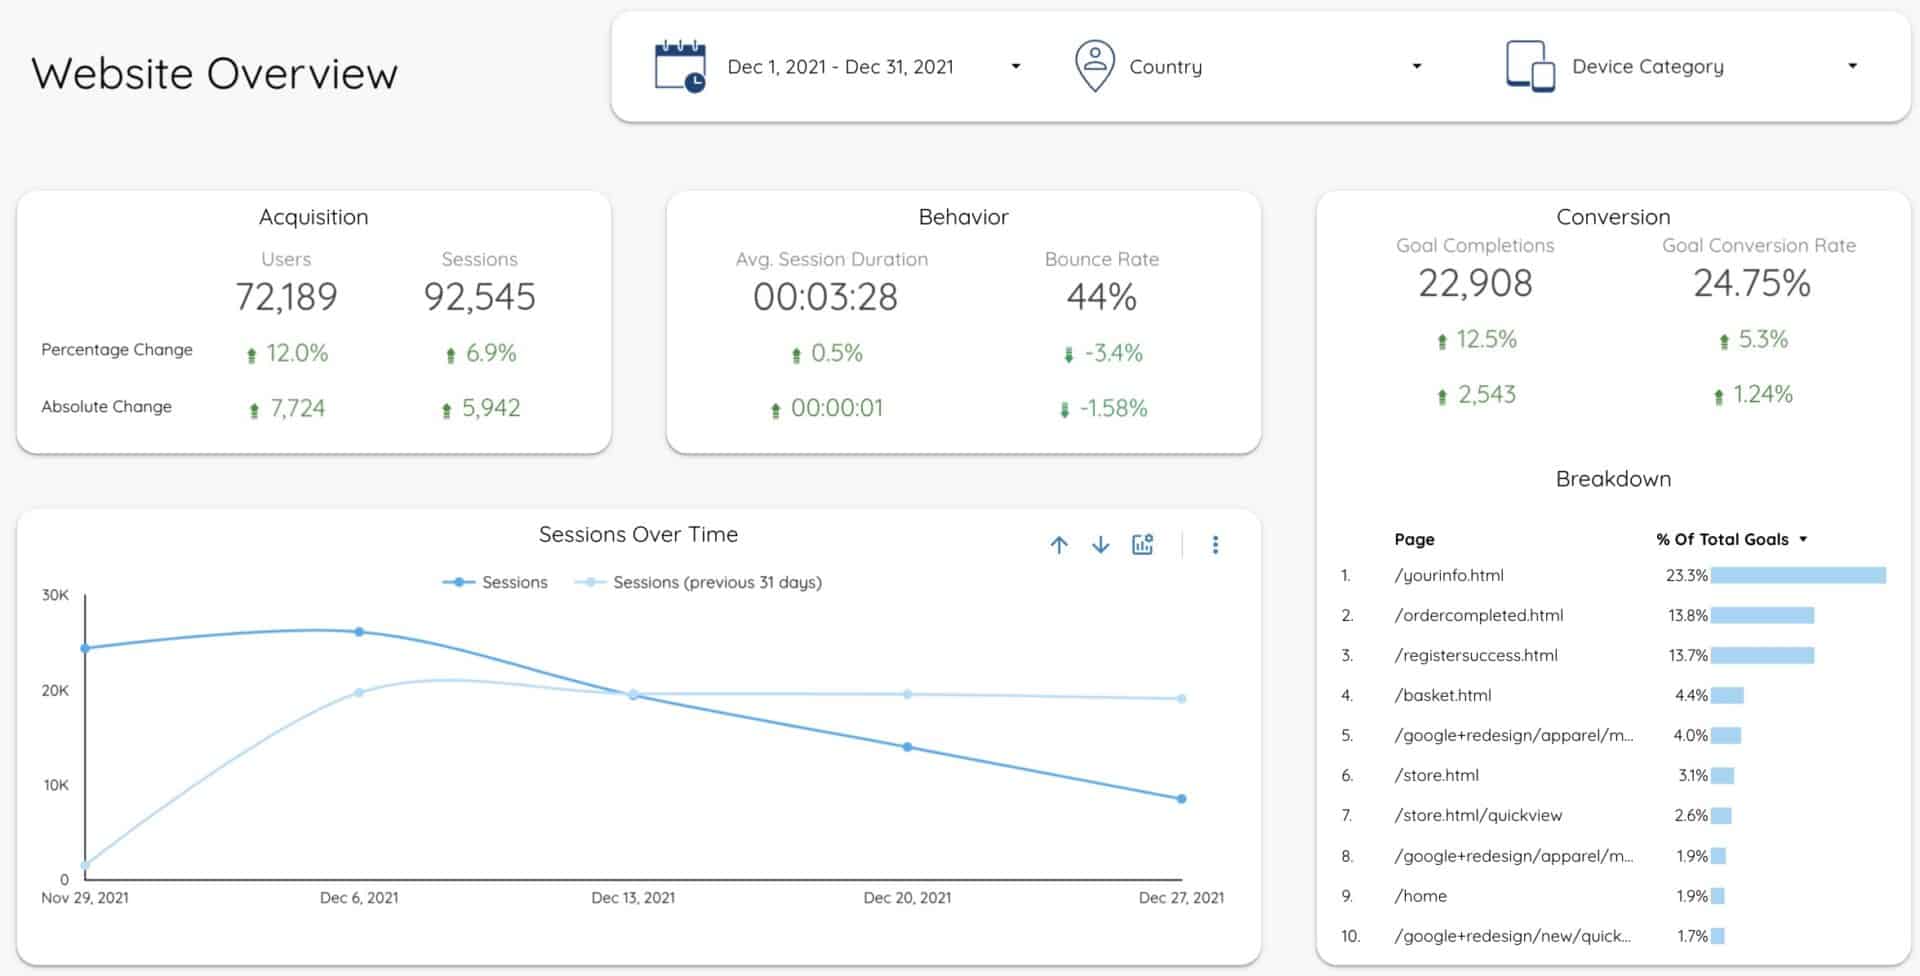Click the down arrow icon above Sessions chart
Screen dimensions: 1920x976
coord(1100,545)
